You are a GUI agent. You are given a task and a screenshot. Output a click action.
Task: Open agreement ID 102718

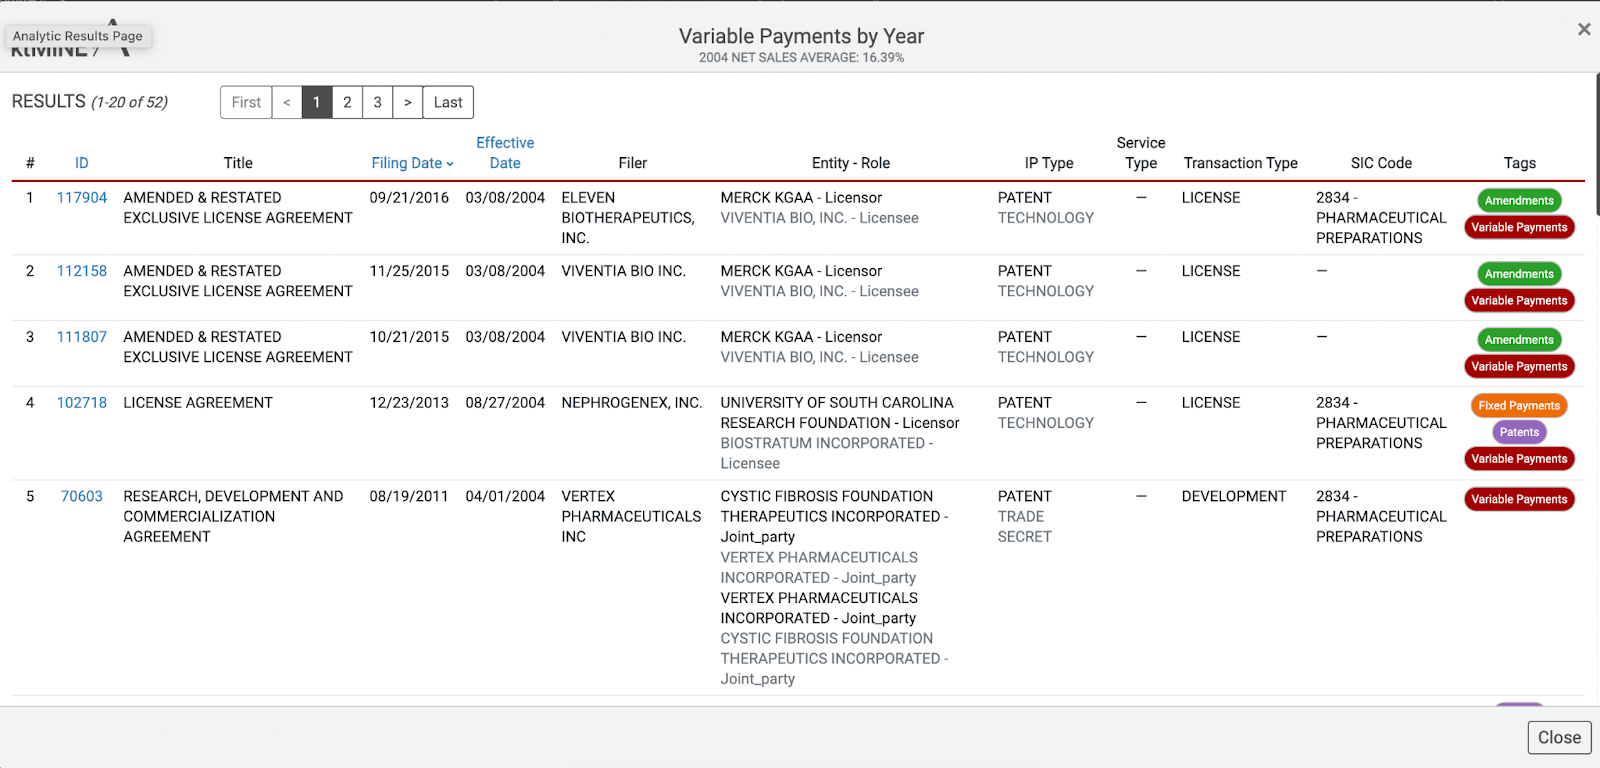pyautogui.click(x=82, y=403)
